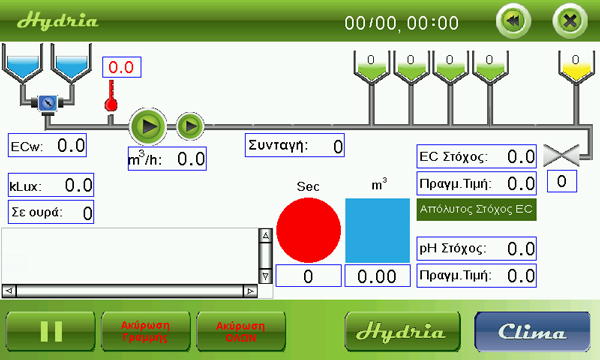The image size is (600, 360).
Task: Click the list scrollbar up arrow
Action: [x=265, y=236]
